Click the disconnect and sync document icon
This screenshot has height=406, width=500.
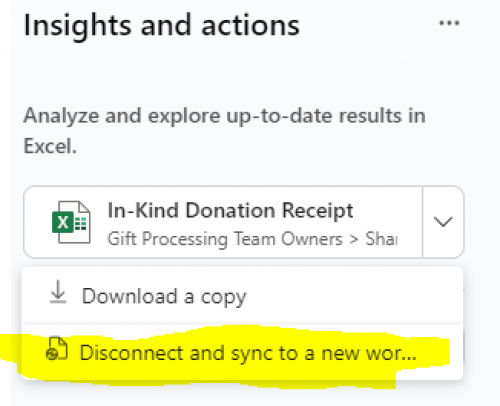coord(57,349)
